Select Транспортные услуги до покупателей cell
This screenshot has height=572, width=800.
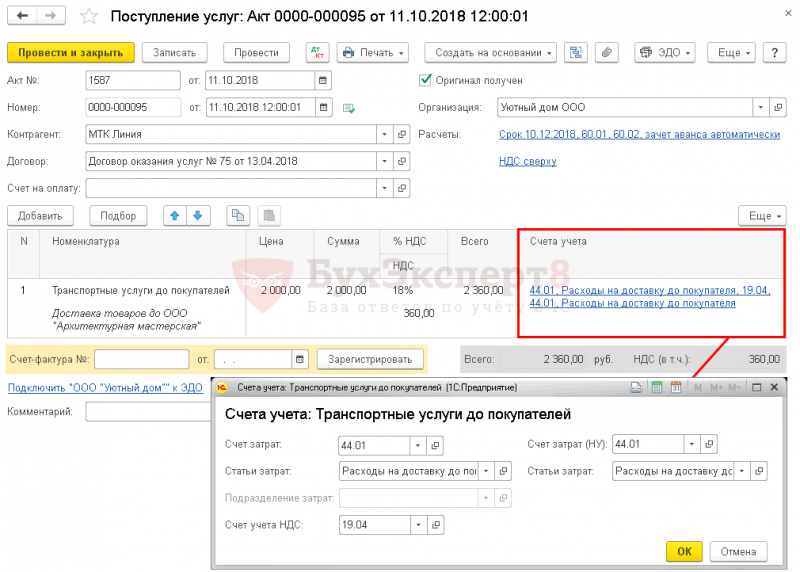pos(141,290)
